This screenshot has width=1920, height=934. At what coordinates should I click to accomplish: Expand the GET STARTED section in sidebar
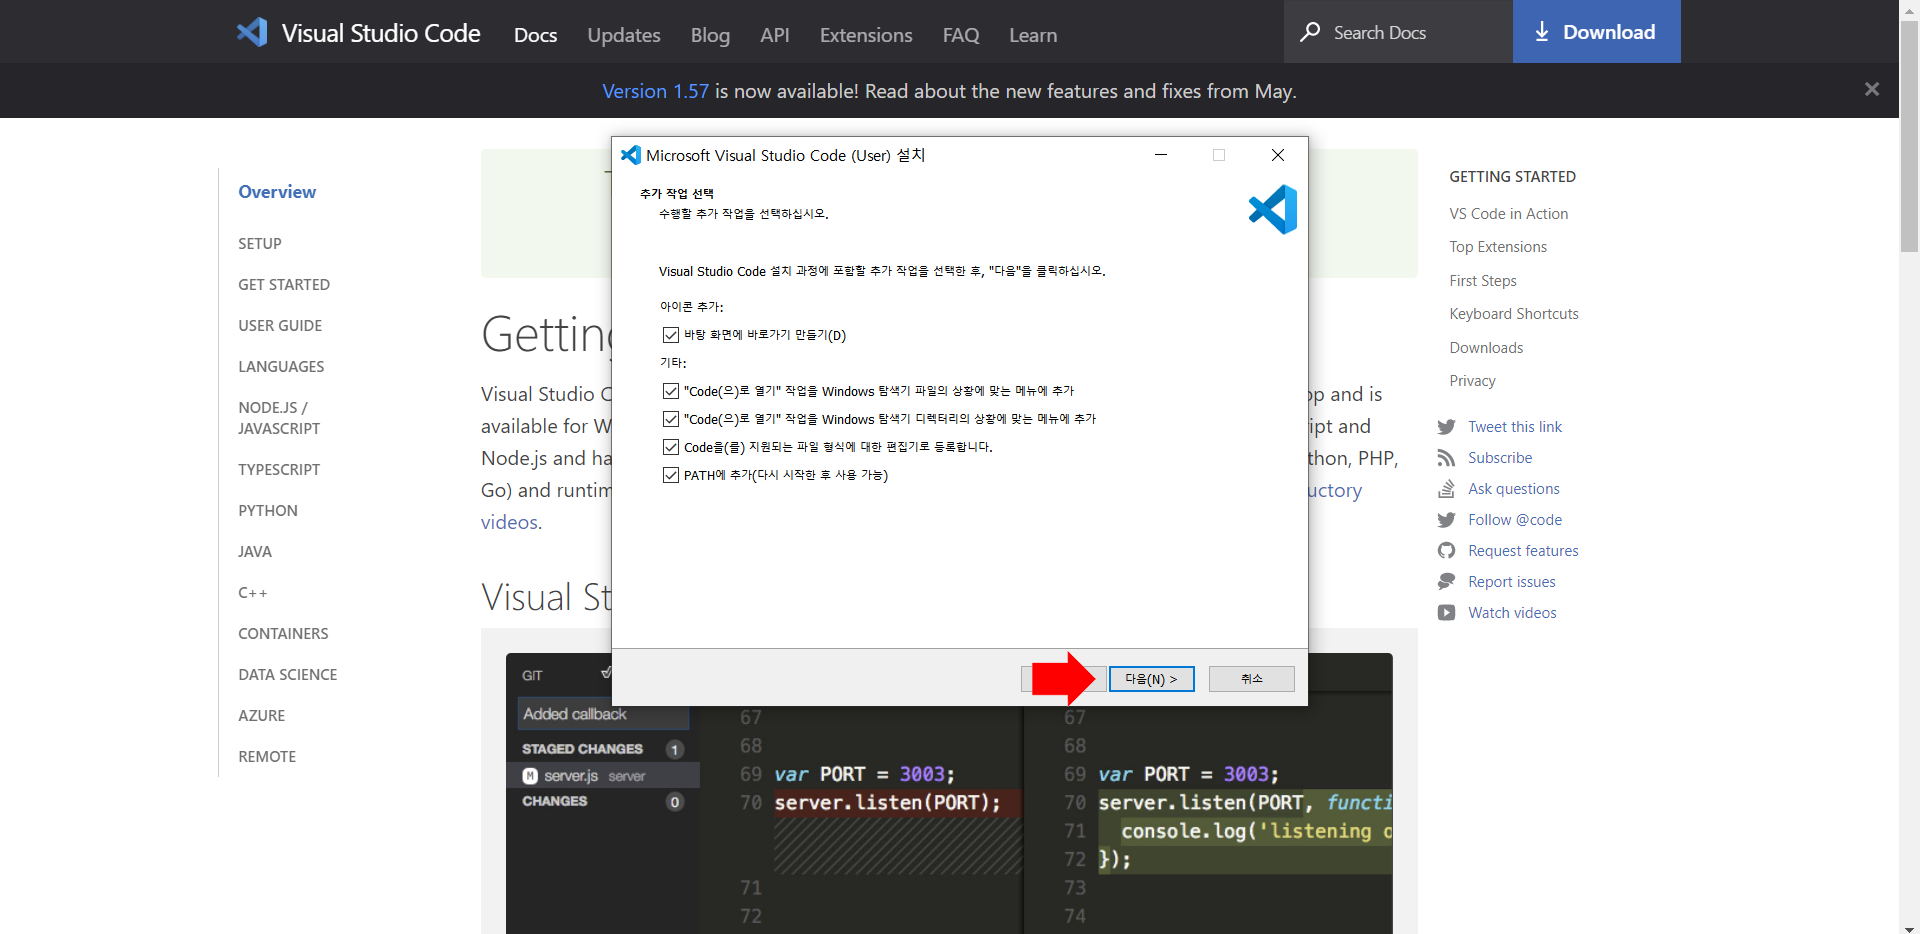click(284, 285)
